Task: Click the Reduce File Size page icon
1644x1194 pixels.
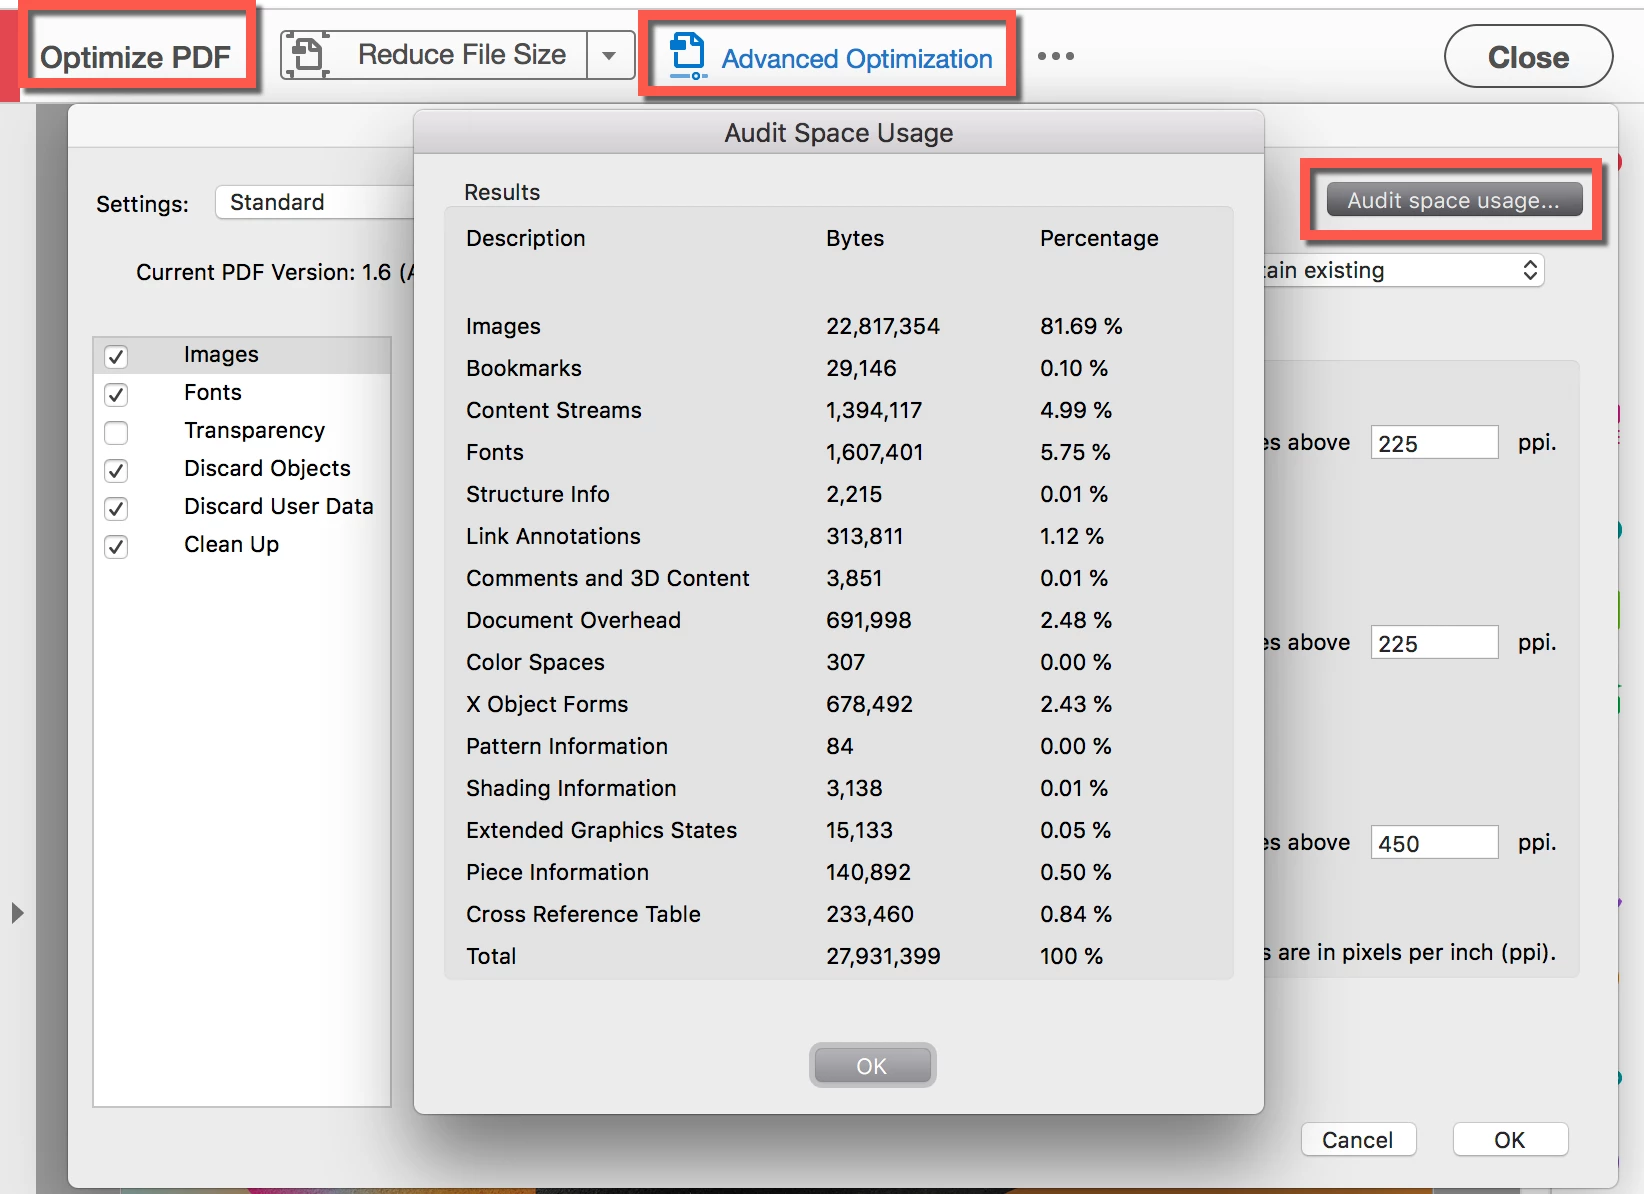Action: point(307,54)
